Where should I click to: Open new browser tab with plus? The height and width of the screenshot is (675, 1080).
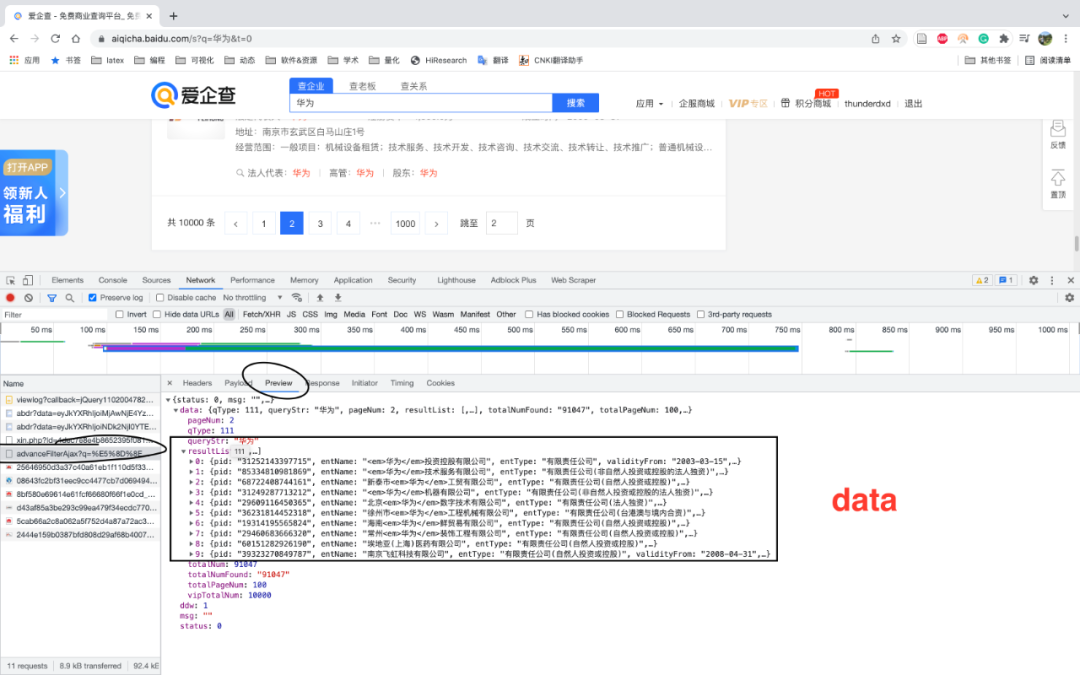pos(174,16)
